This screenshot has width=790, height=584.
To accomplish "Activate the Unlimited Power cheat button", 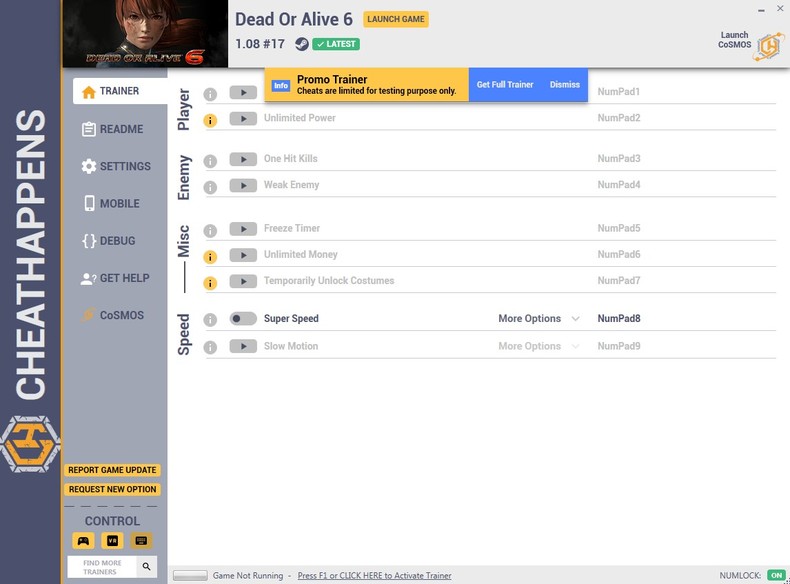I will [x=243, y=118].
